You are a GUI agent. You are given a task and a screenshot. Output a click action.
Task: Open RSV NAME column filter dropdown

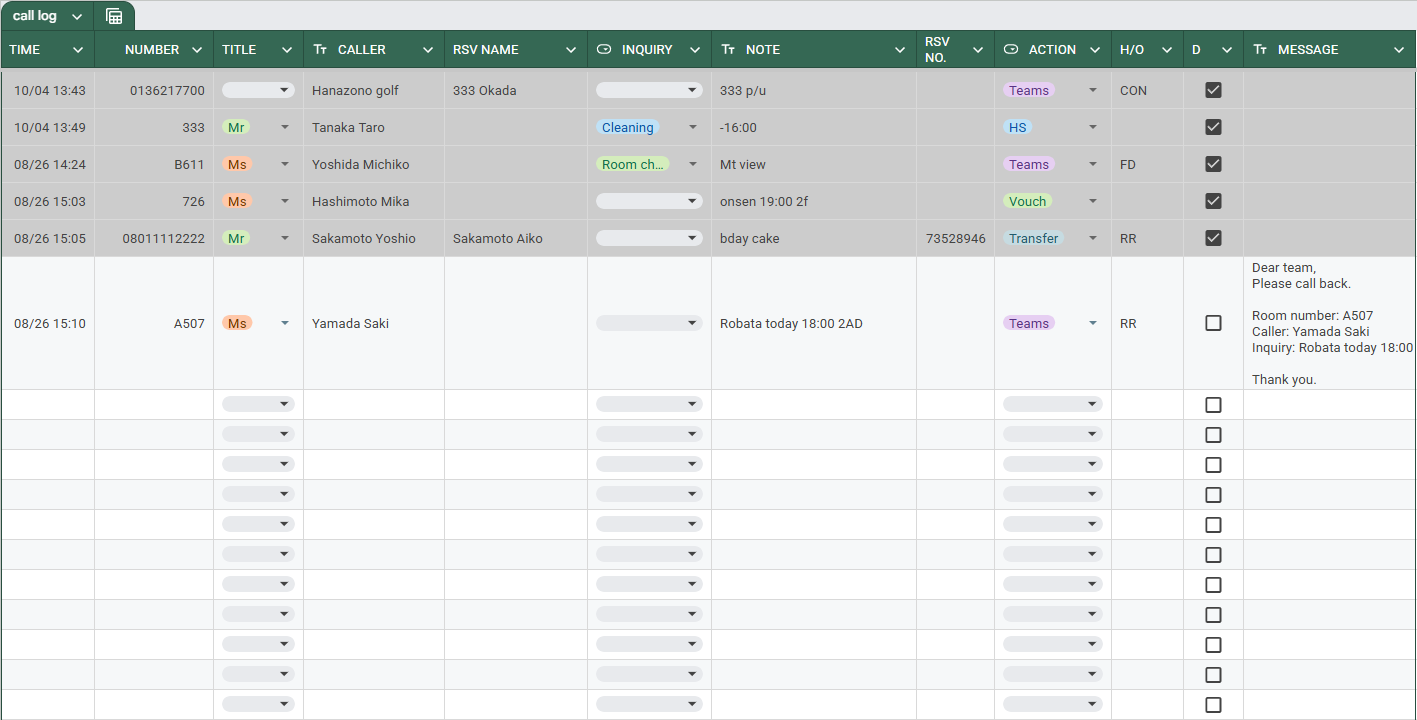point(571,50)
